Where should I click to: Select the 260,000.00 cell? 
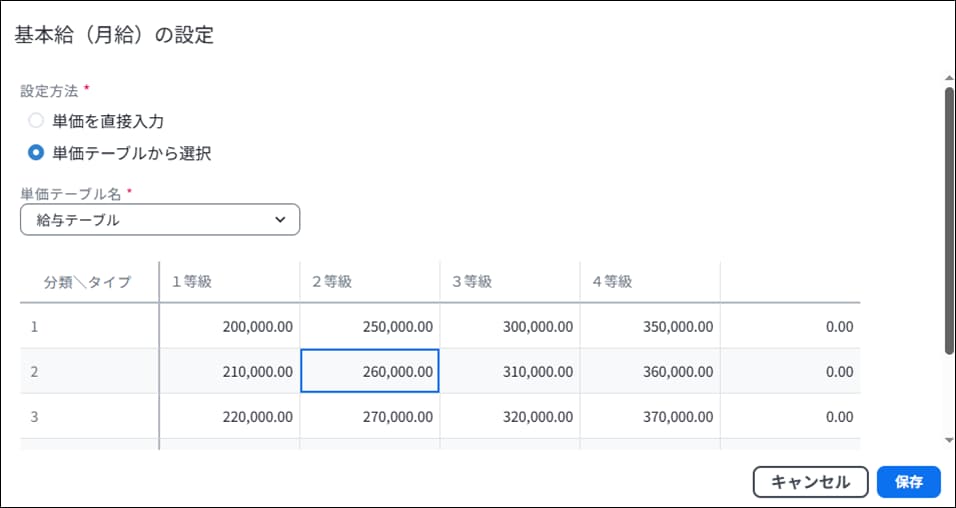[x=369, y=371]
